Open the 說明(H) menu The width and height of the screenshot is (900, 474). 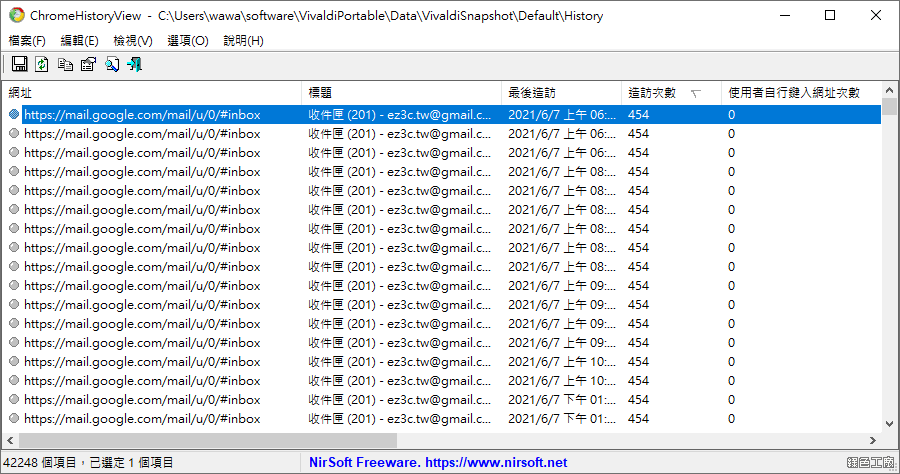click(x=243, y=41)
